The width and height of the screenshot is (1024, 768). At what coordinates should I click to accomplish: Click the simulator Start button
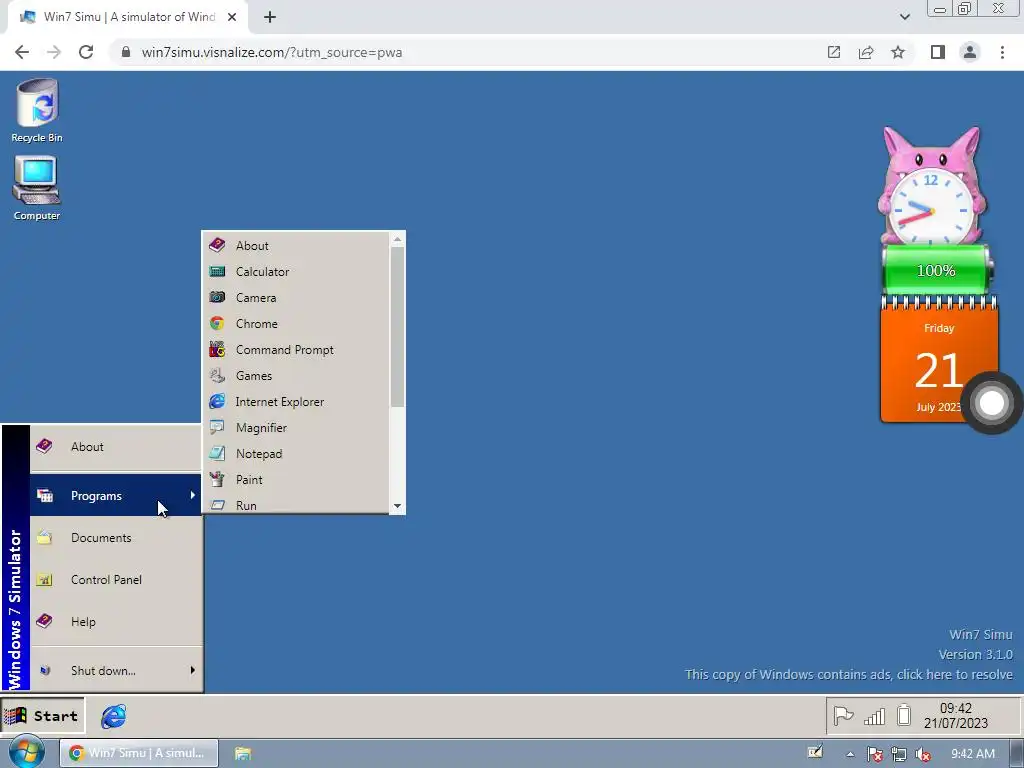pyautogui.click(x=42, y=716)
